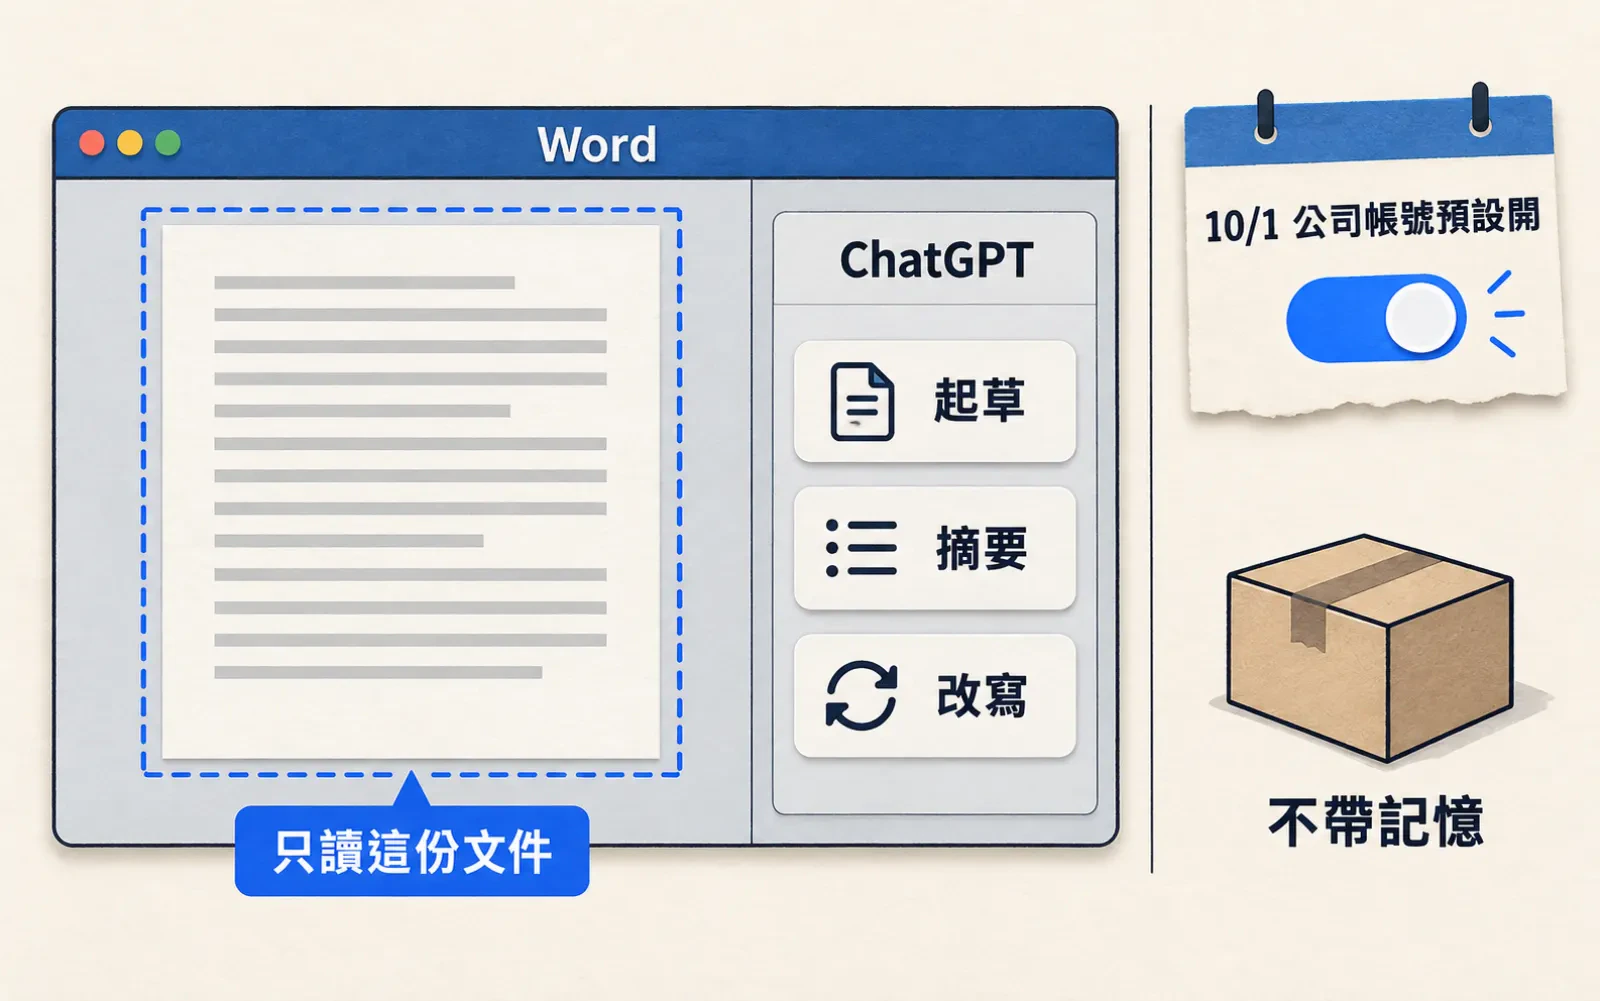Viewport: 1600px width, 1001px height.
Task: Click the ChatGPT panel header
Action: click(935, 260)
